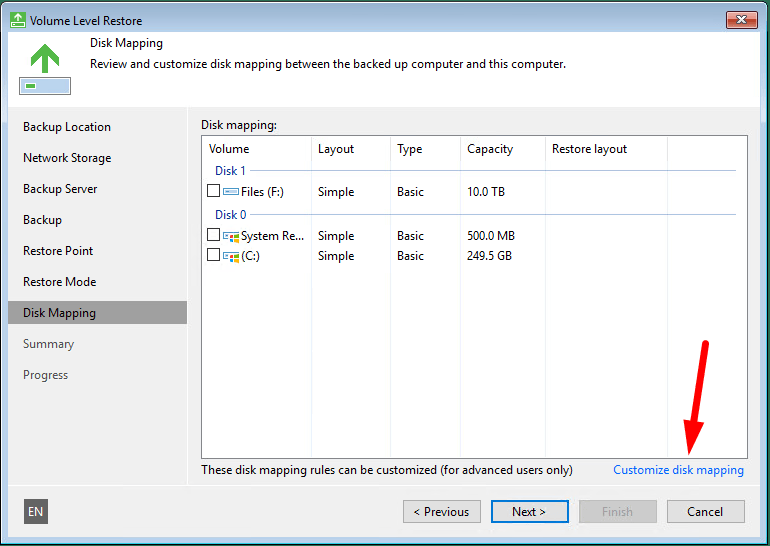Viewport: 770px width, 546px height.
Task: Click the System Reserved volume Windows icon
Action: 231,236
